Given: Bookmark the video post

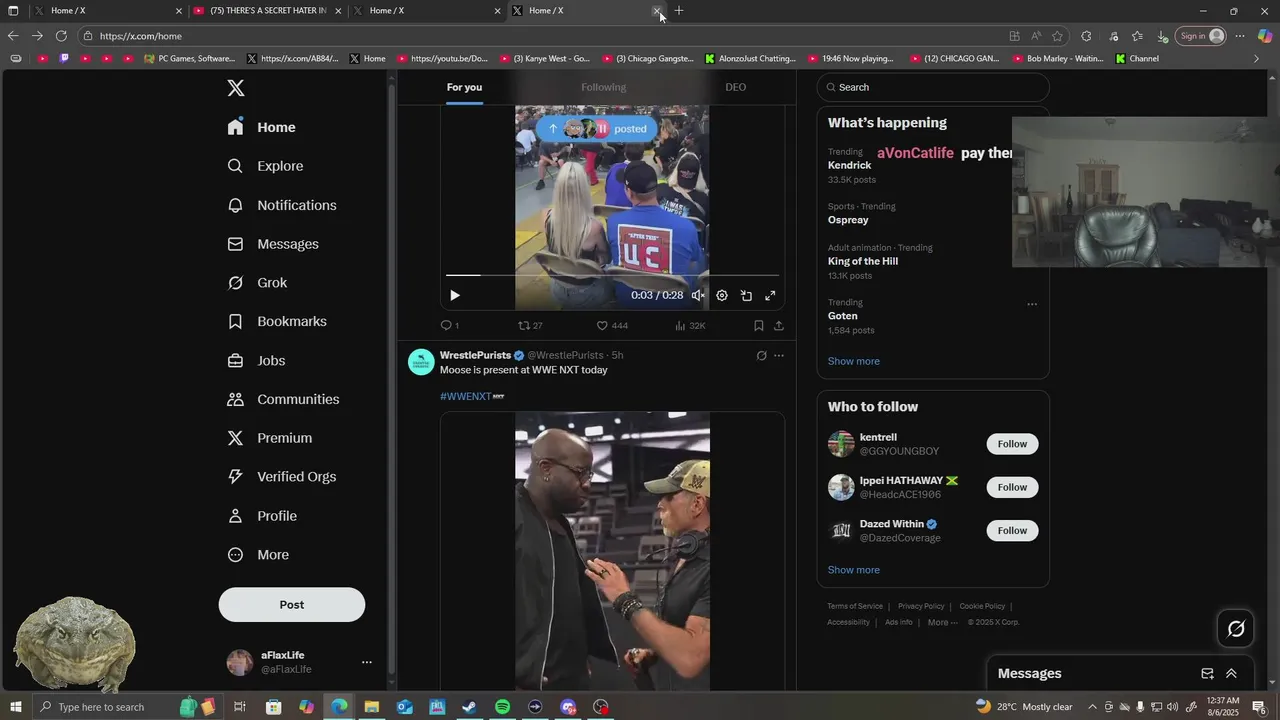Looking at the screenshot, I should click(x=758, y=325).
